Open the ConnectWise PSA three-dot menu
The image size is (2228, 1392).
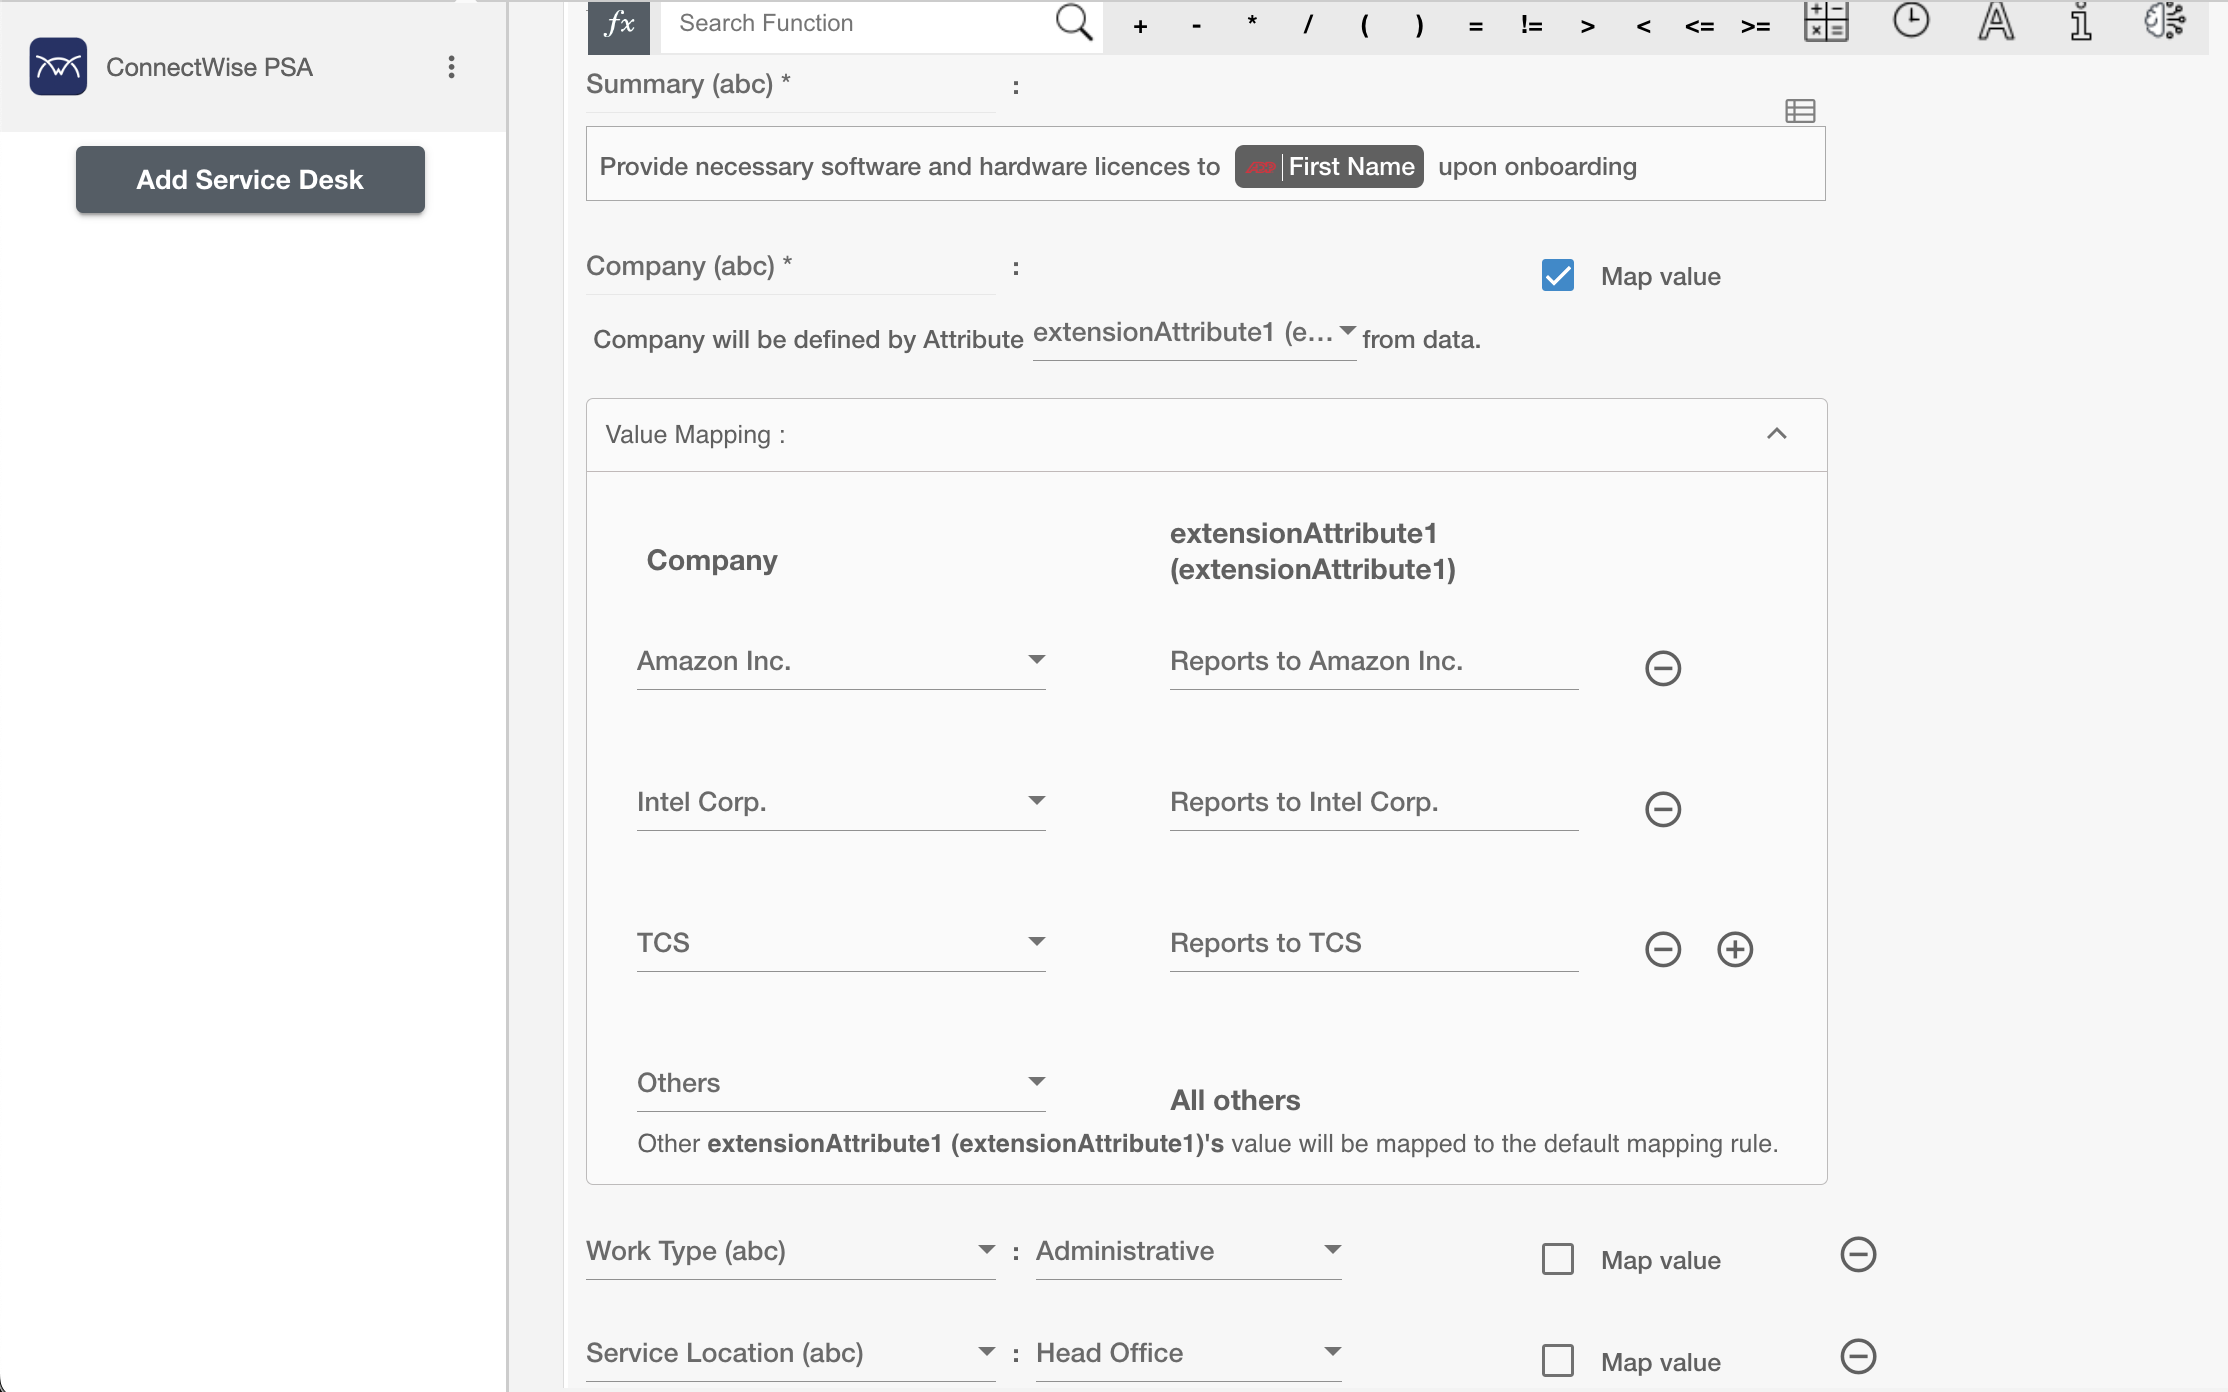pos(452,67)
